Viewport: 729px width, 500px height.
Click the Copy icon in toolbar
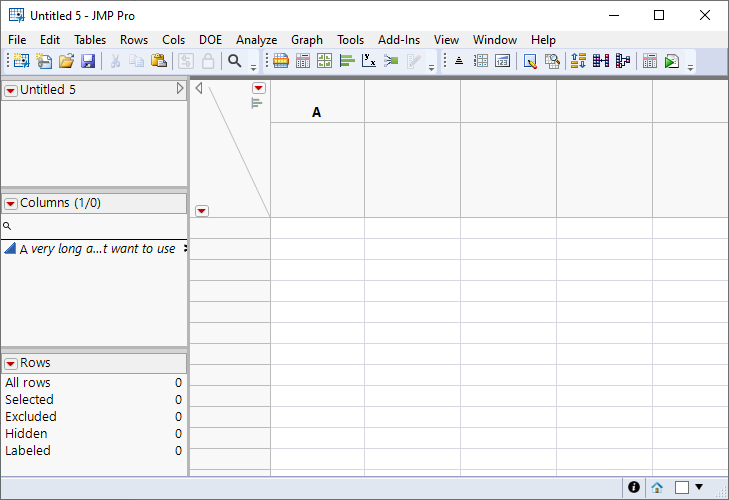tap(137, 61)
